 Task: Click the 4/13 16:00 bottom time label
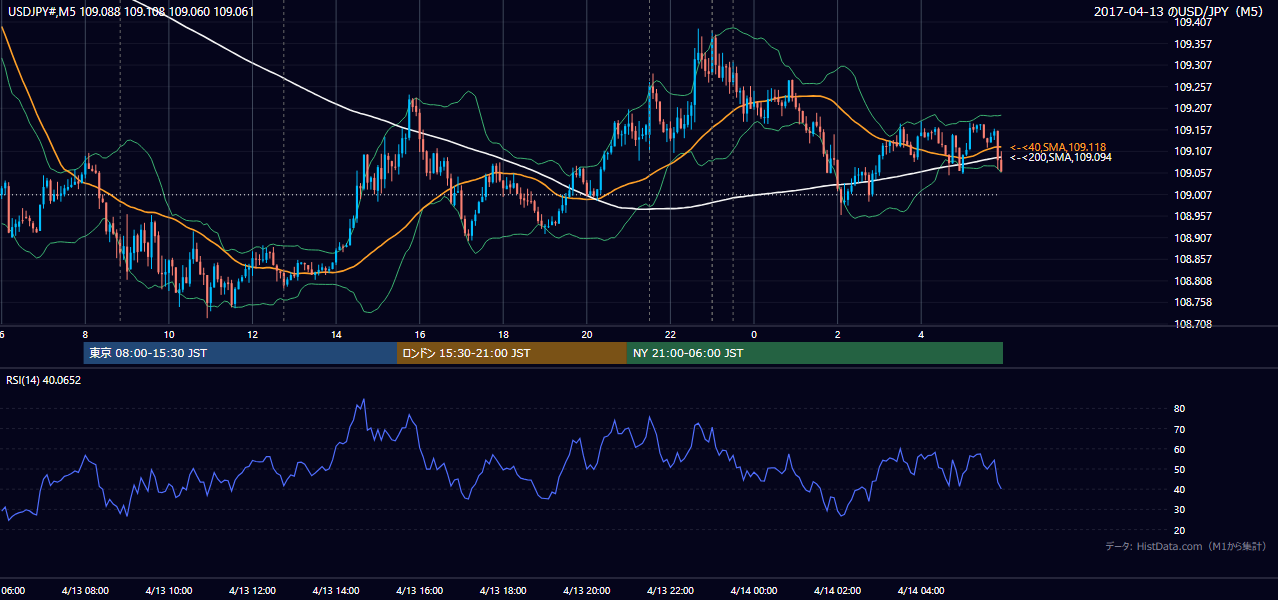419,590
